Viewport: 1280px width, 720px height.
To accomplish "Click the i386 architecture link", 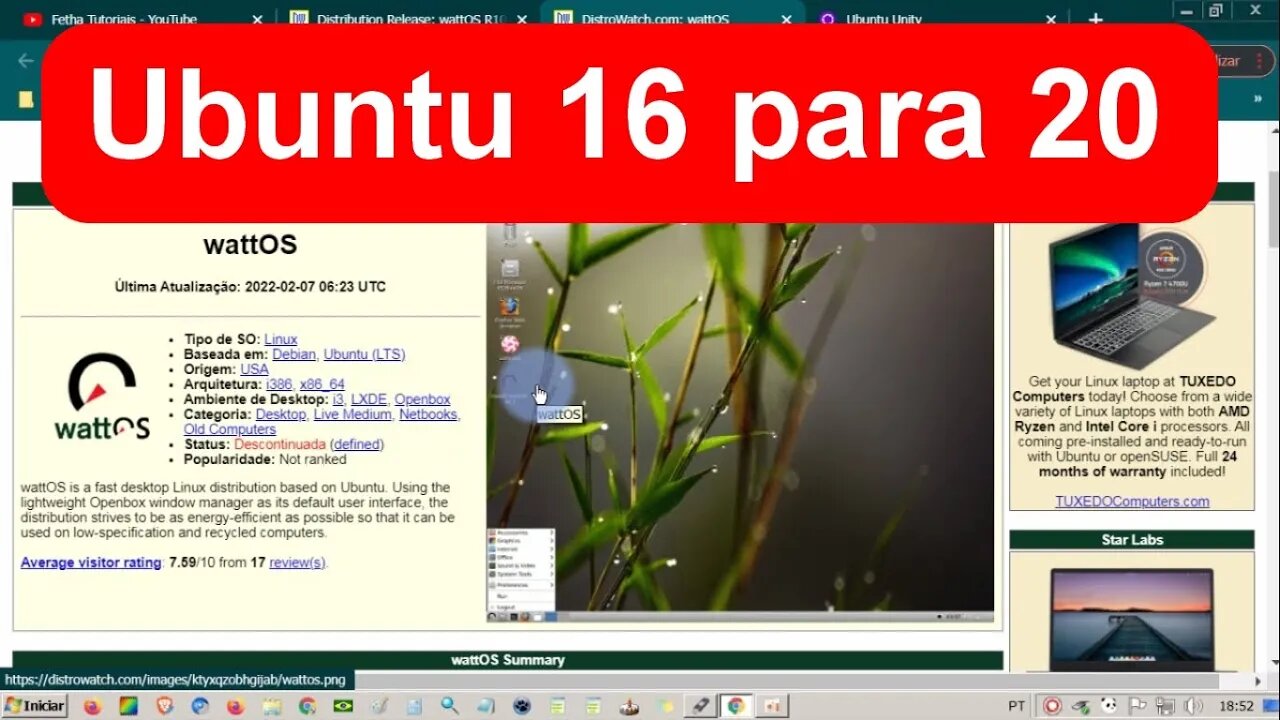I will coord(279,384).
